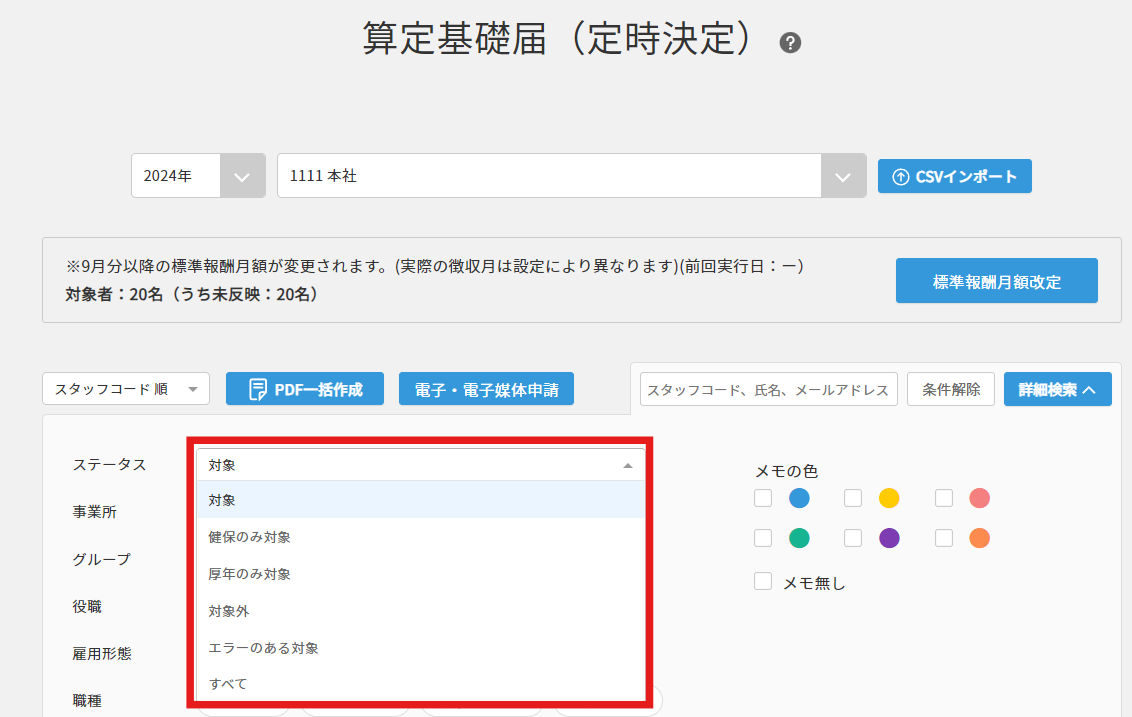
Task: Click the CSVインポート button
Action: [x=954, y=176]
